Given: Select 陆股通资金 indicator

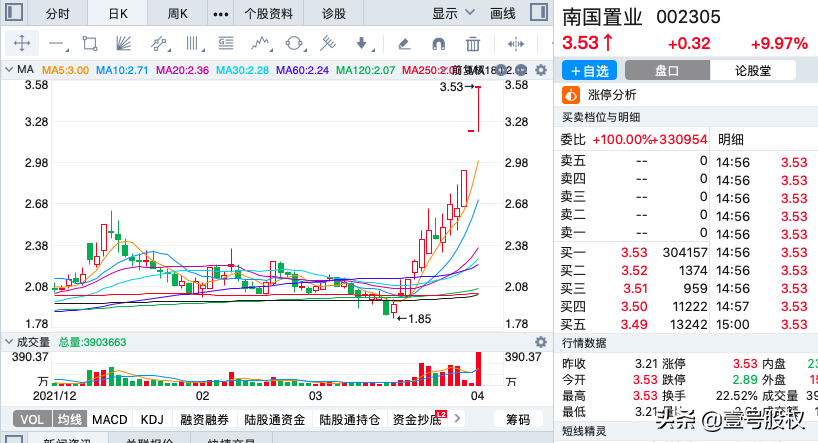Looking at the screenshot, I should [x=274, y=420].
